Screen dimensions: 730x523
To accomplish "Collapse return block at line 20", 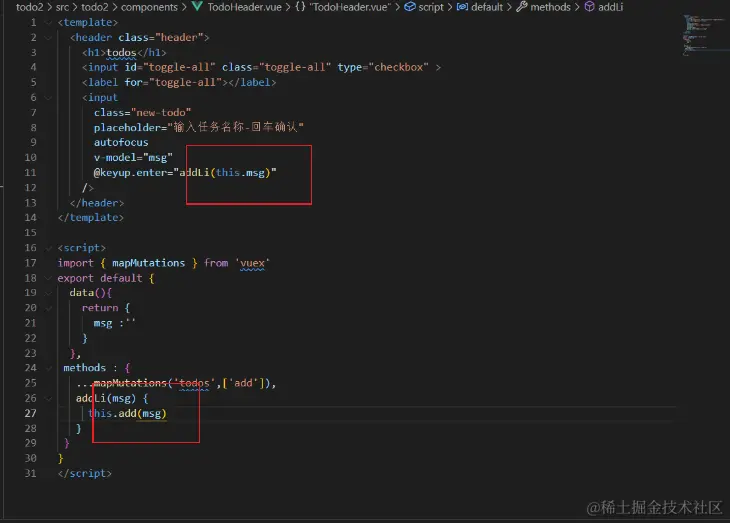I will (x=48, y=308).
